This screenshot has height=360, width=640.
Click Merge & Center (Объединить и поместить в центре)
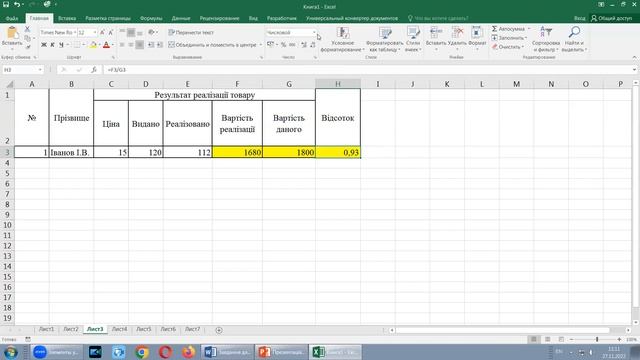(x=212, y=45)
